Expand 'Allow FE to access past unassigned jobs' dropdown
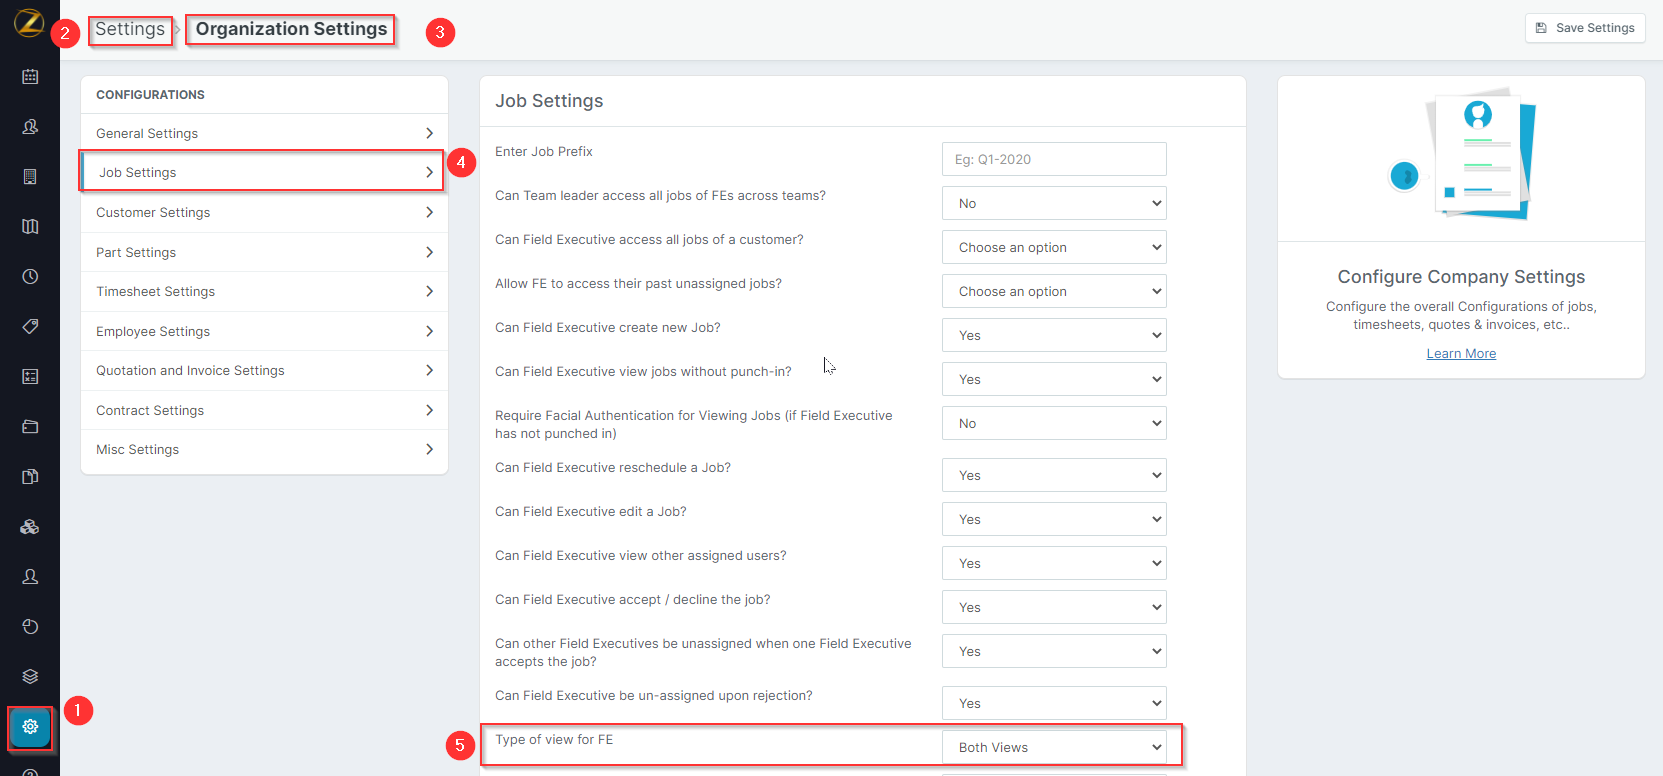Viewport: 1663px width, 776px height. (1054, 292)
